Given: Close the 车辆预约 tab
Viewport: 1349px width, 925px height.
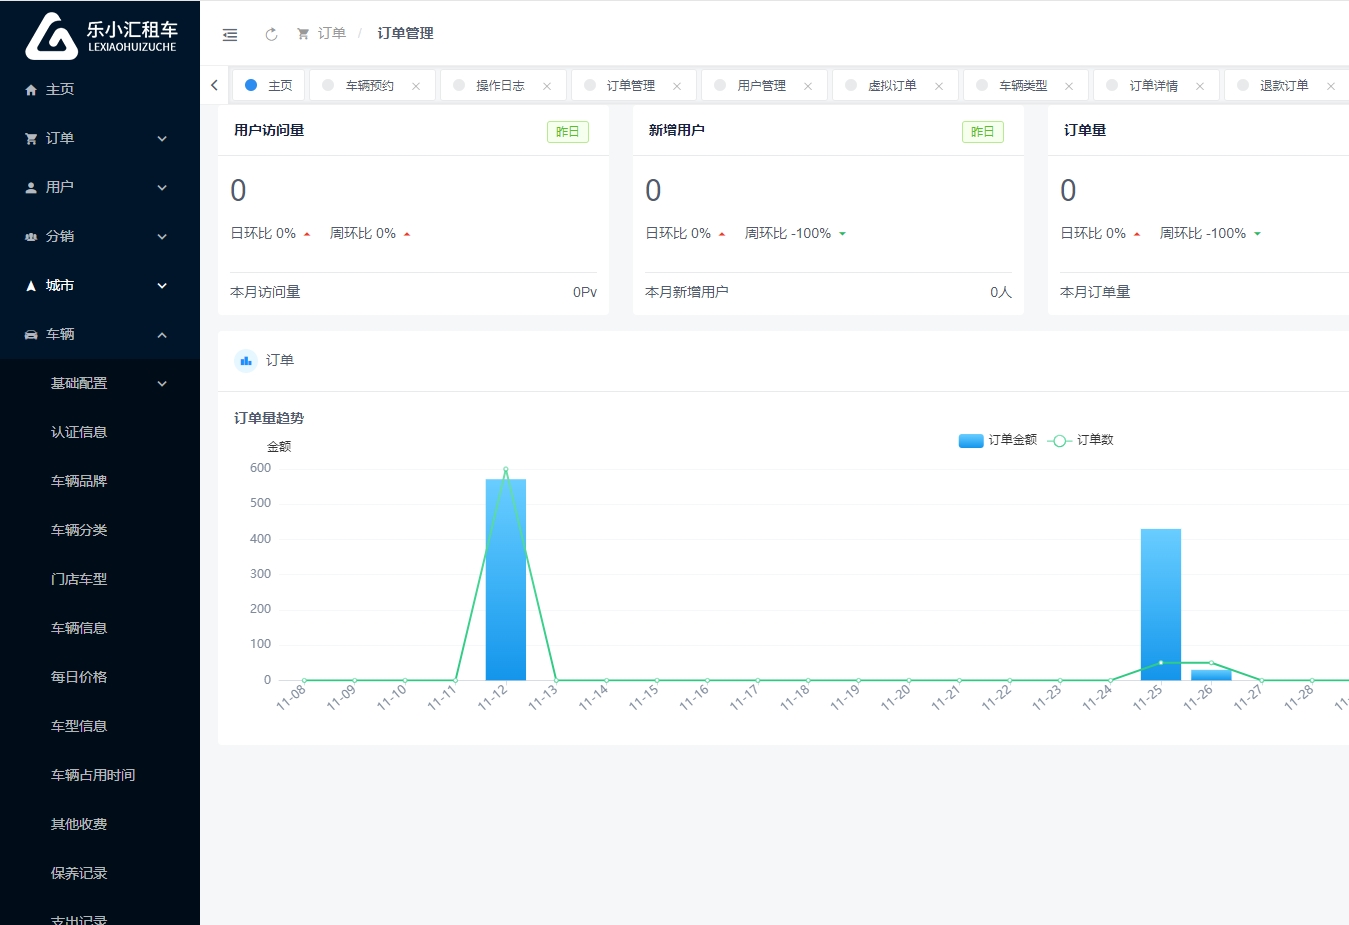Looking at the screenshot, I should point(416,86).
